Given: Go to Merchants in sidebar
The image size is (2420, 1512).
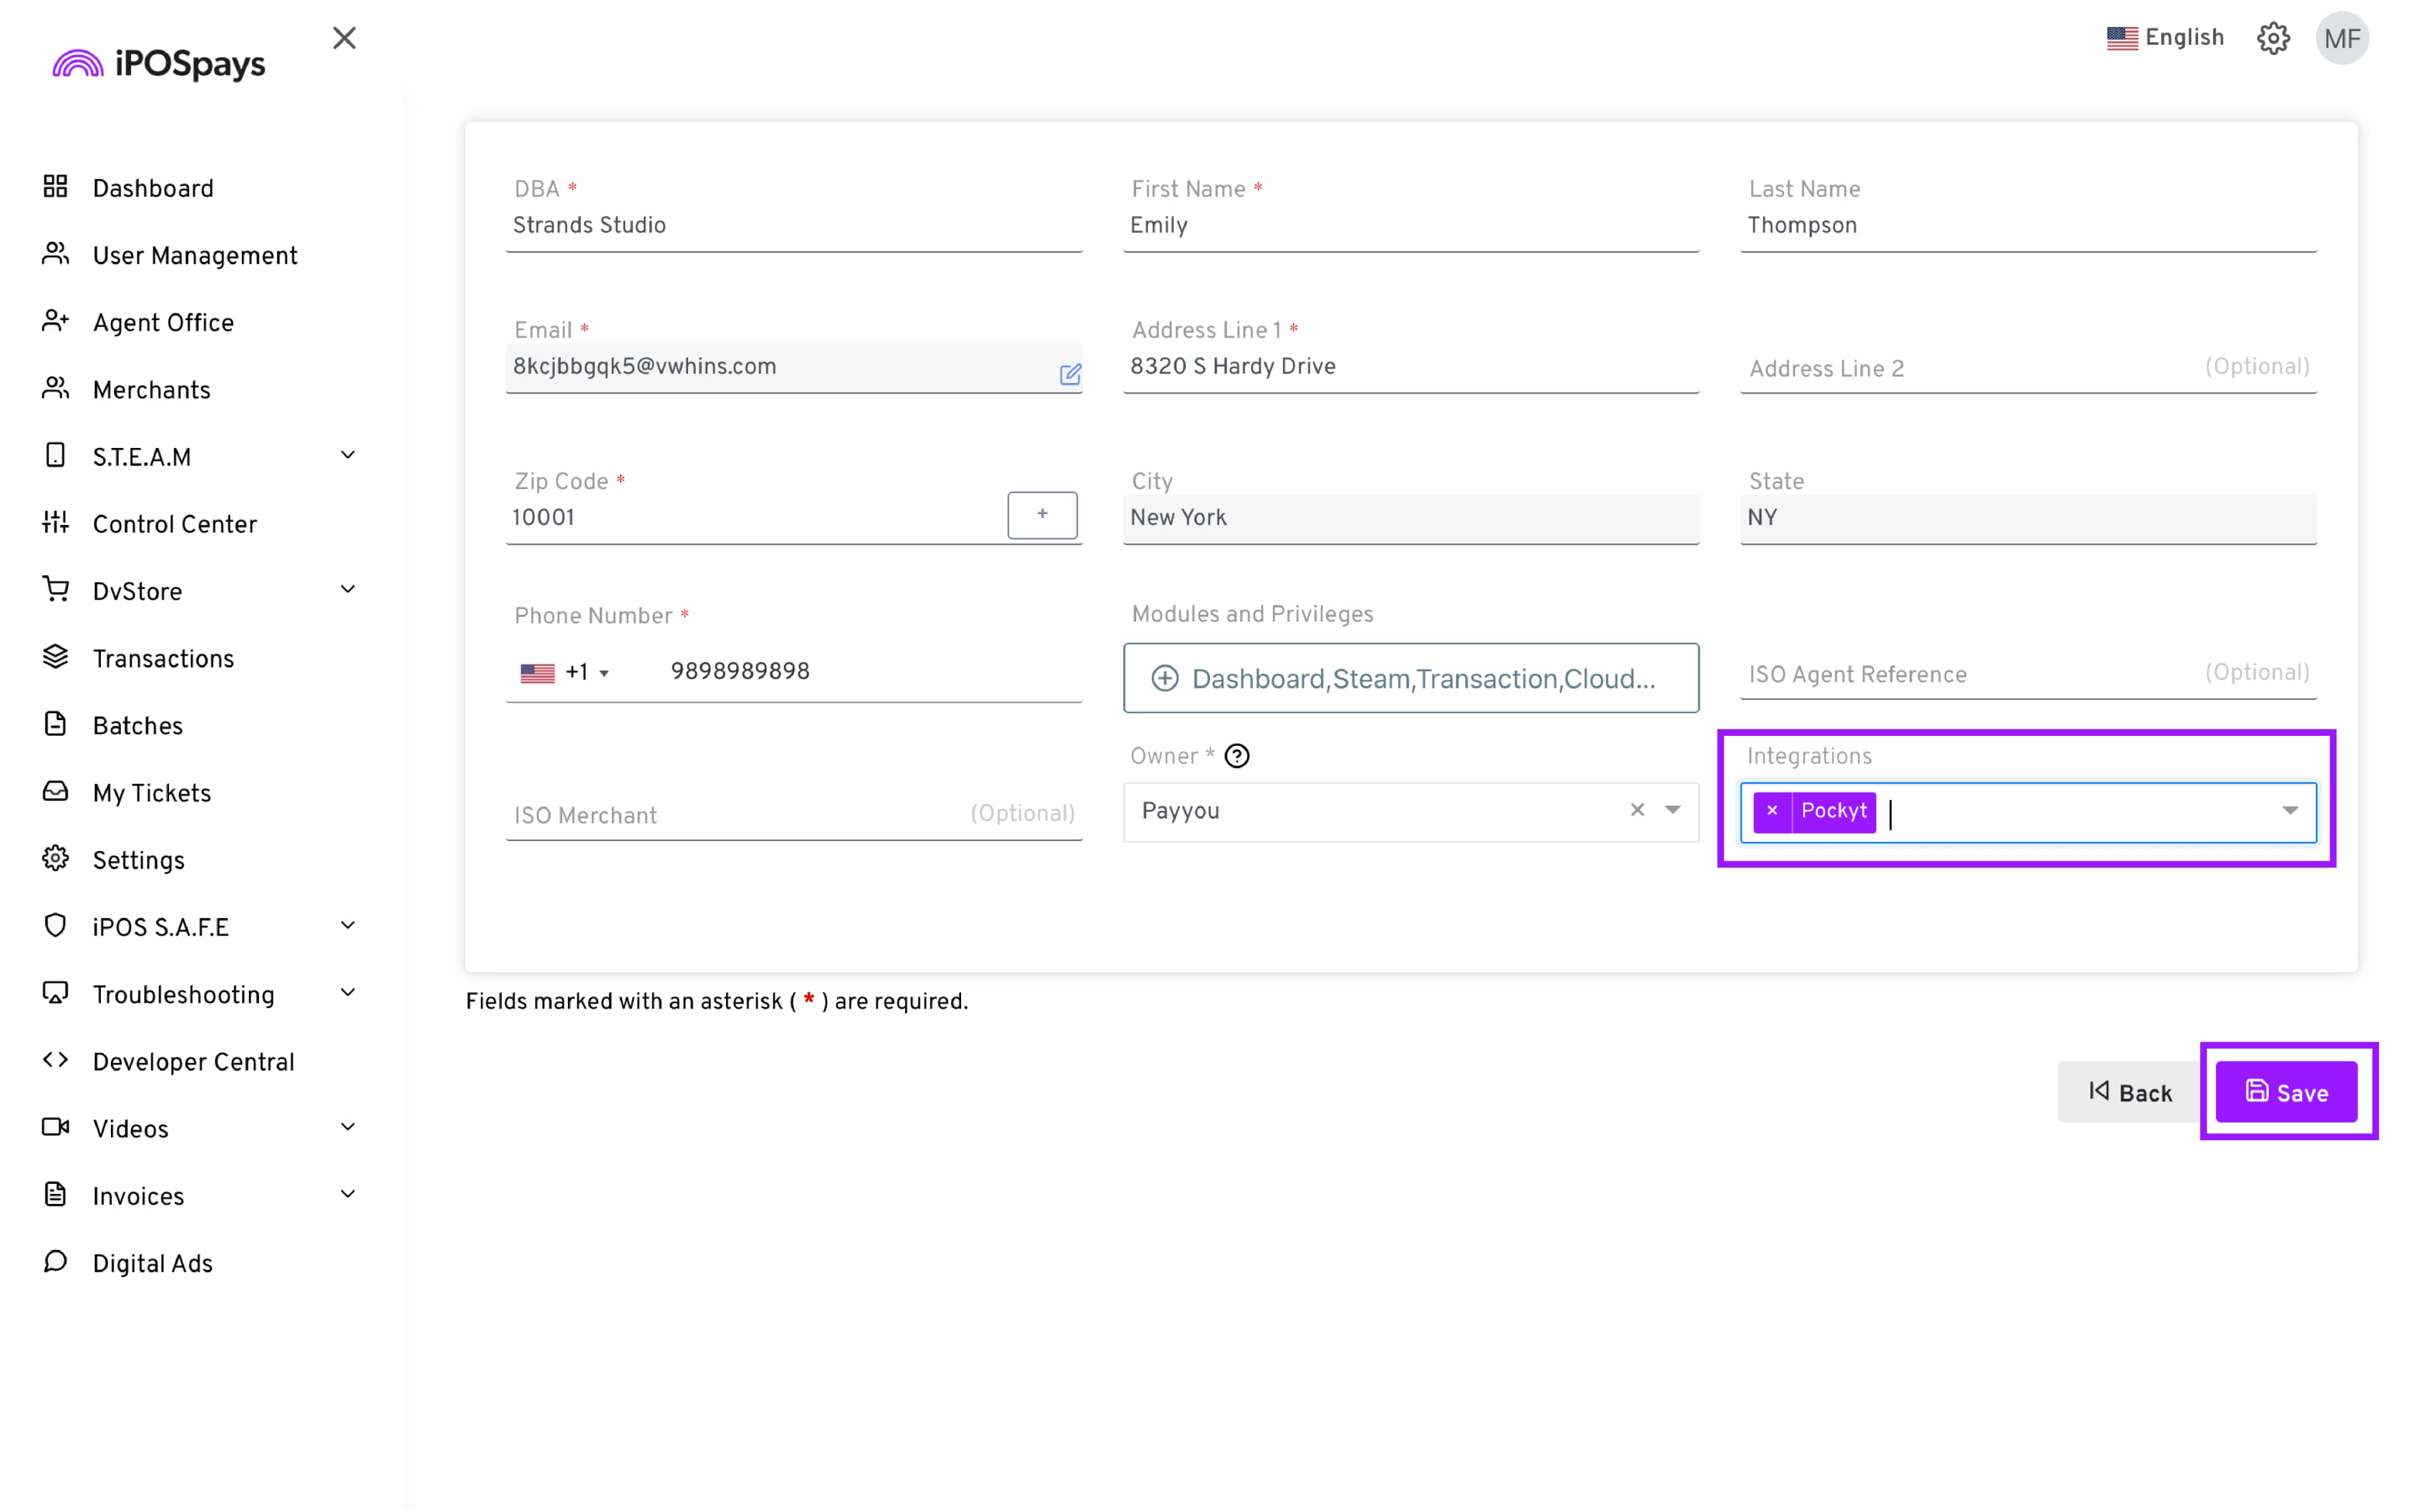Looking at the screenshot, I should tap(151, 390).
